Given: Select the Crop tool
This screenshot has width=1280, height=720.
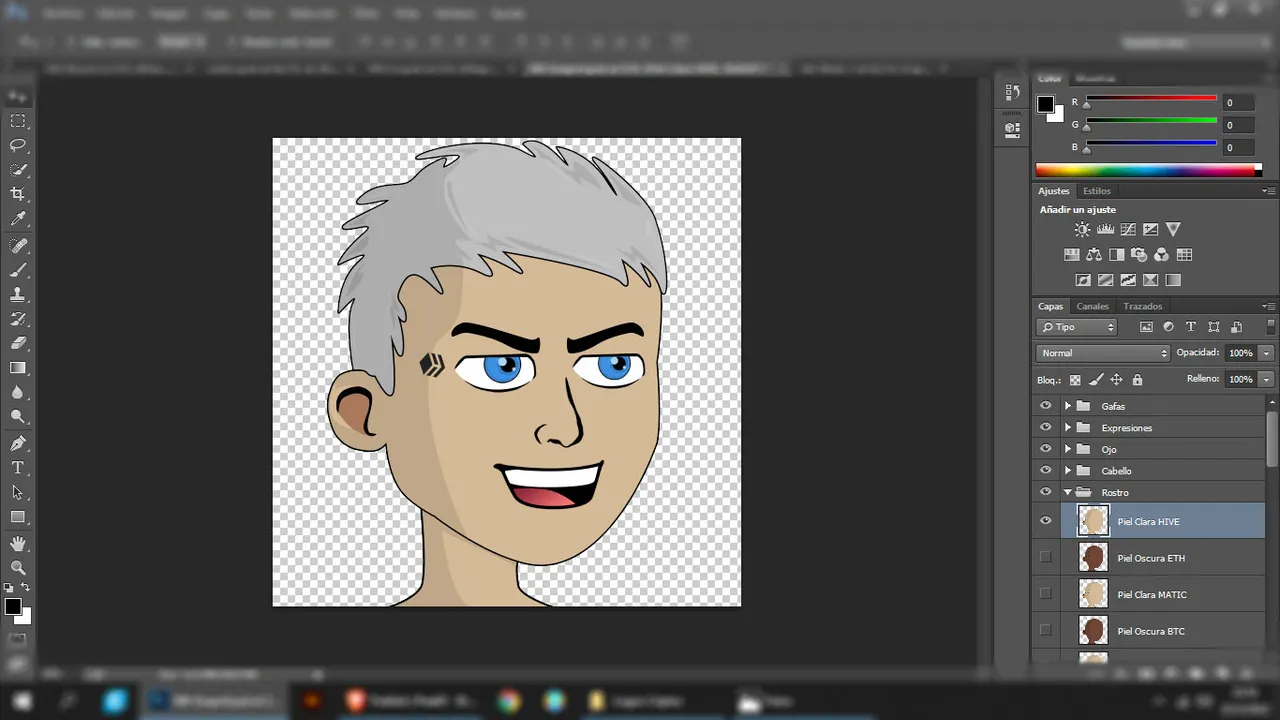Looking at the screenshot, I should (18, 194).
